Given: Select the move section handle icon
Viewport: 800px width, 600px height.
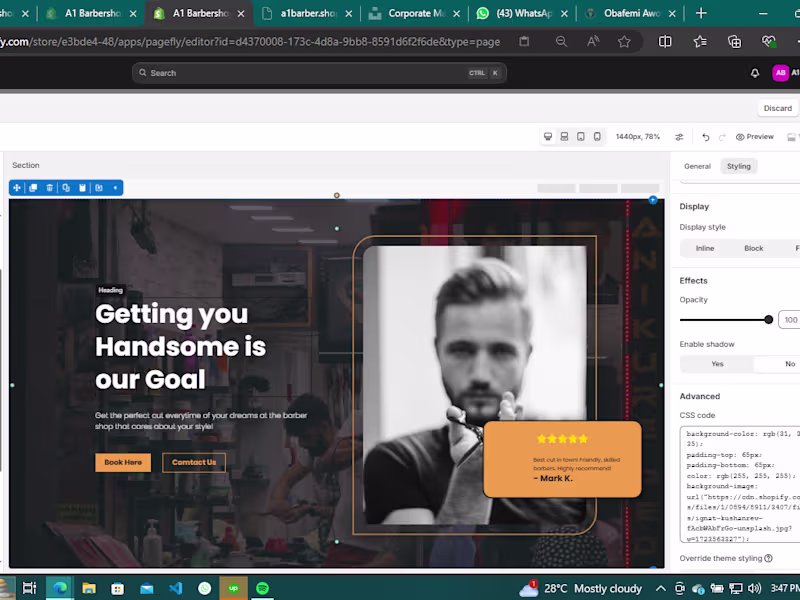Looking at the screenshot, I should point(17,187).
